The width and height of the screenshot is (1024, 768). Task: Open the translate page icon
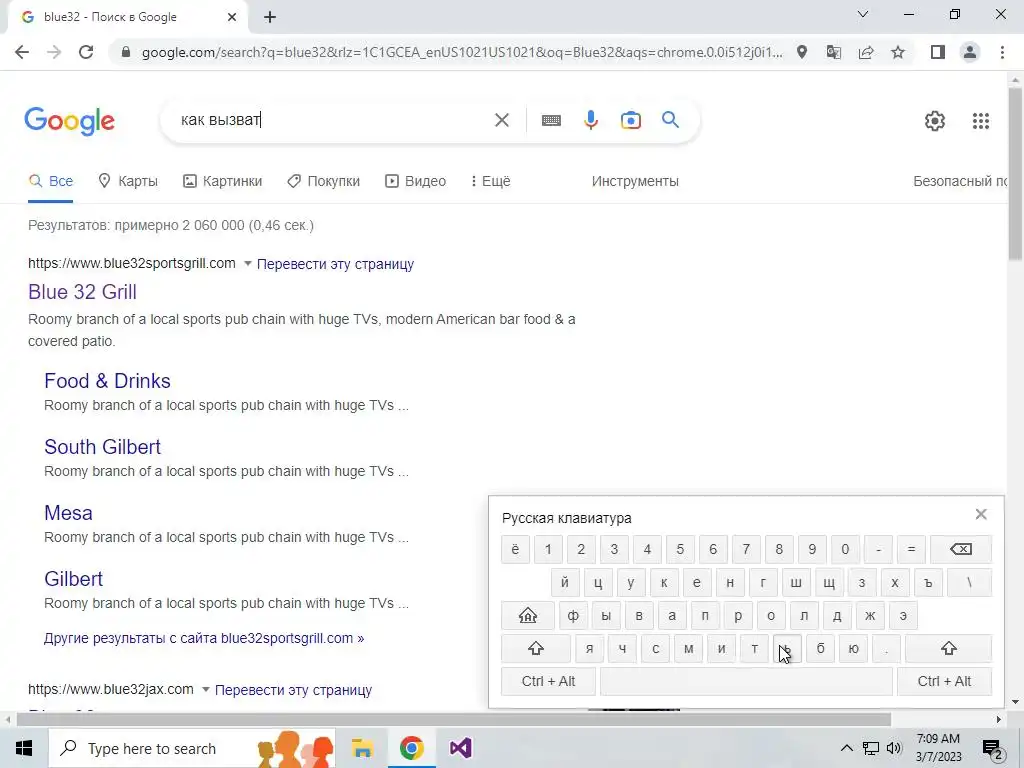tap(834, 52)
